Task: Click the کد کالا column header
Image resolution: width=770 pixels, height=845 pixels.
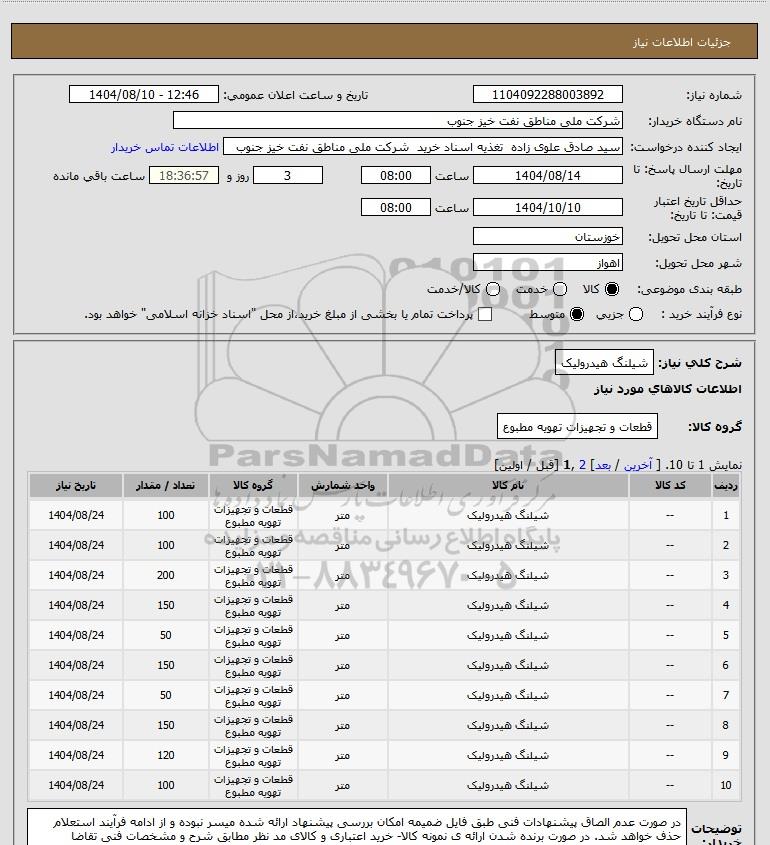Action: point(670,486)
